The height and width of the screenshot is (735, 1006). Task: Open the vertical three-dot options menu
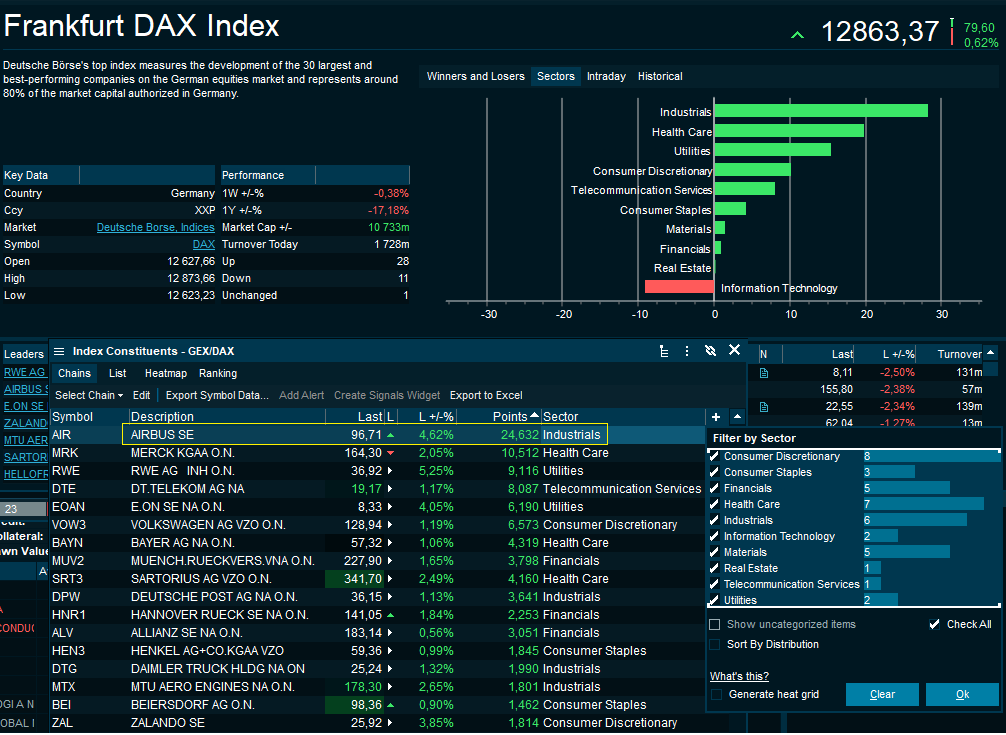(x=687, y=351)
